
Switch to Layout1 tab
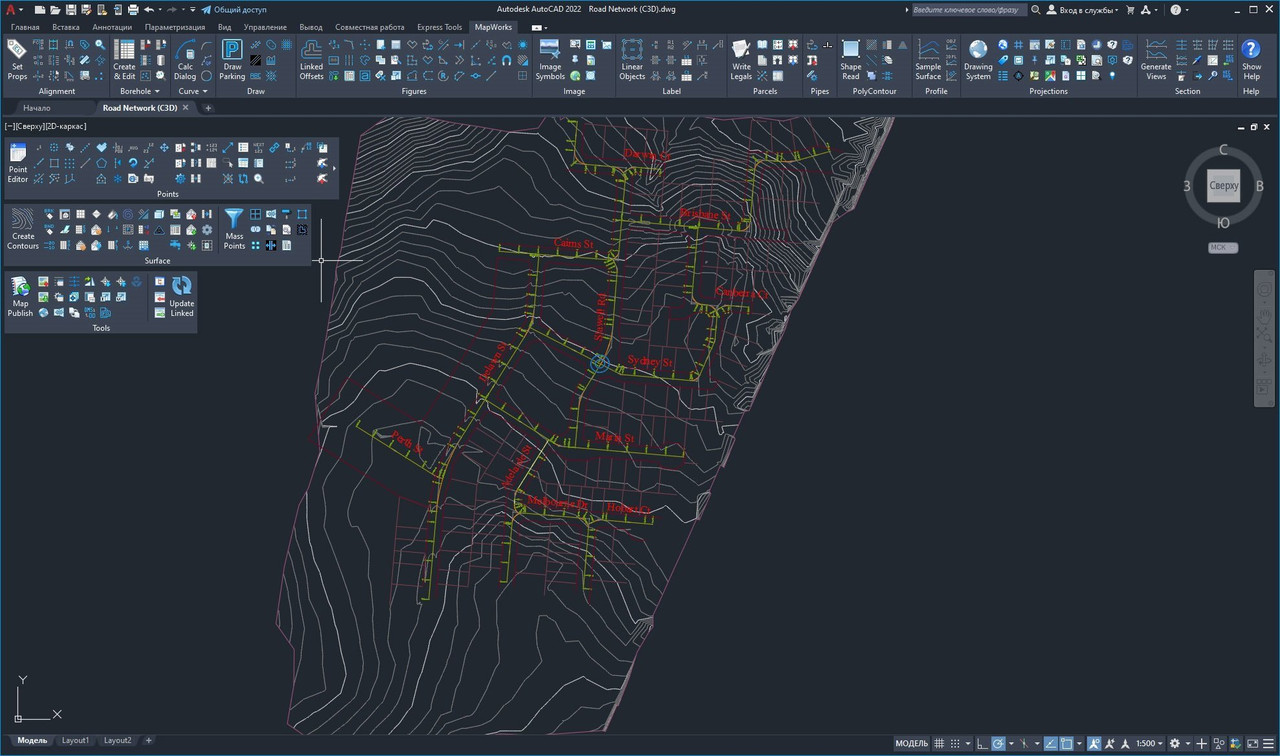pyautogui.click(x=75, y=741)
